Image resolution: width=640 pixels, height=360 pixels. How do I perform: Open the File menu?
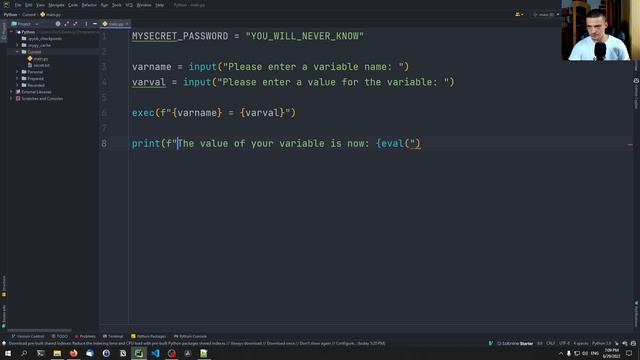[18, 5]
